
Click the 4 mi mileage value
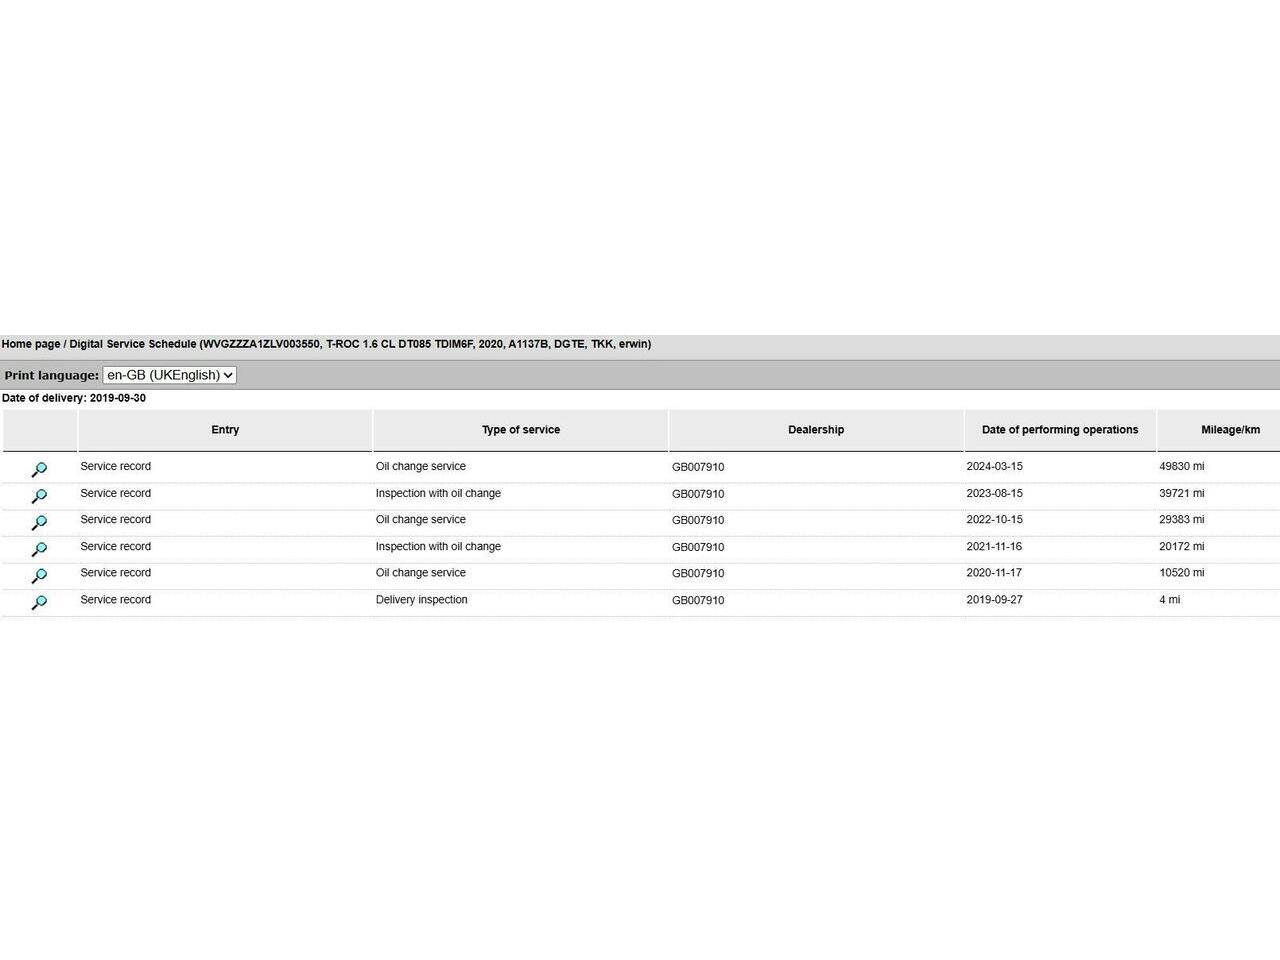pyautogui.click(x=1169, y=600)
